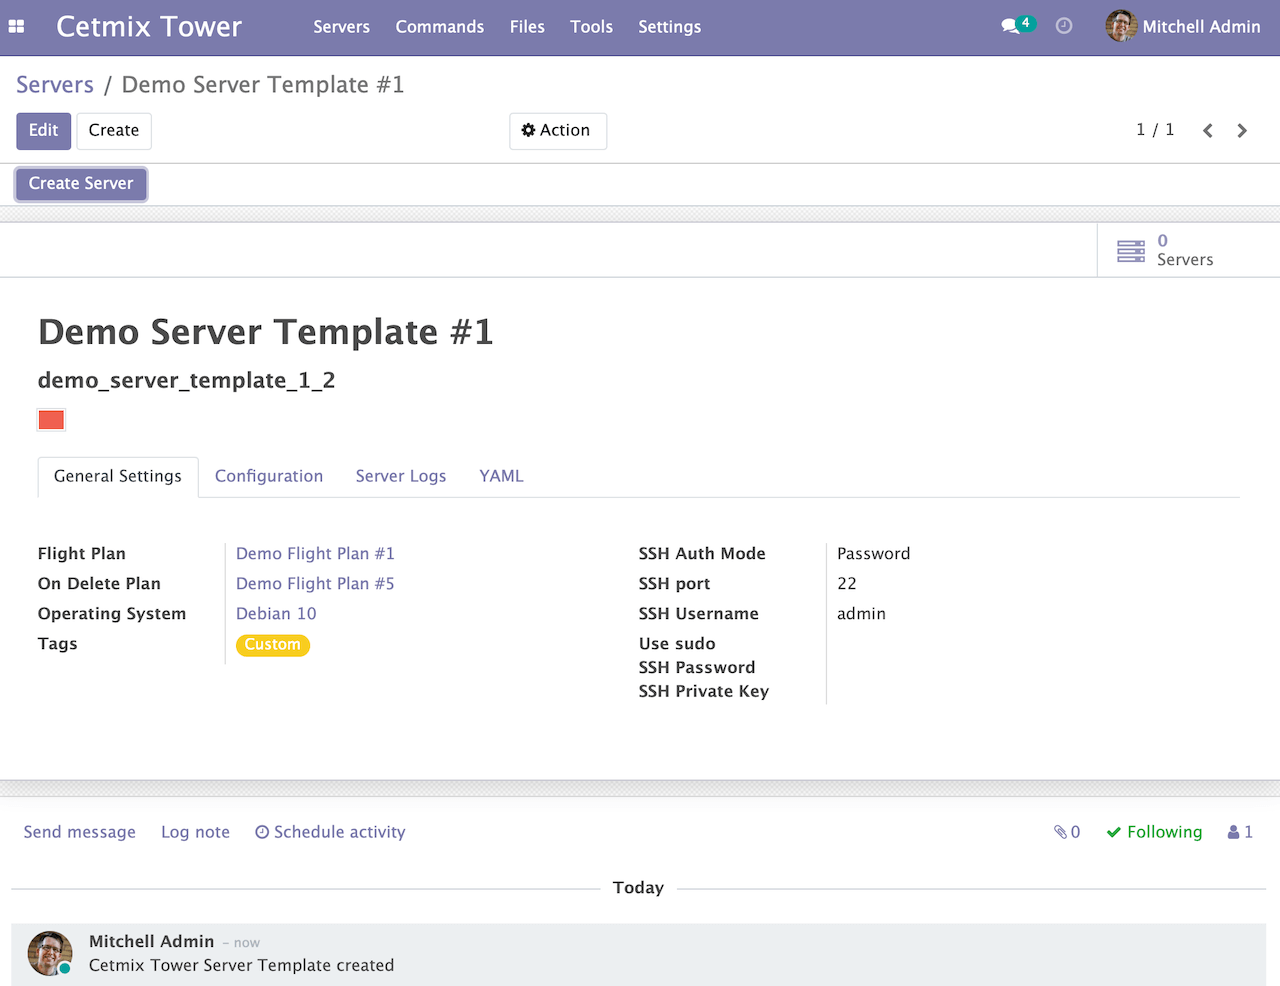Open the activities clock icon
Screen dimensions: 1280x986
click(1063, 26)
